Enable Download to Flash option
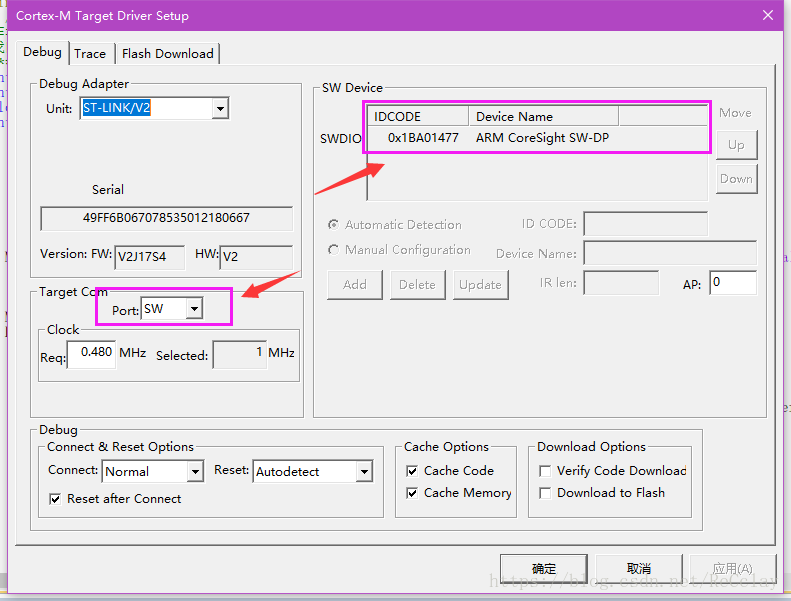 (x=545, y=493)
